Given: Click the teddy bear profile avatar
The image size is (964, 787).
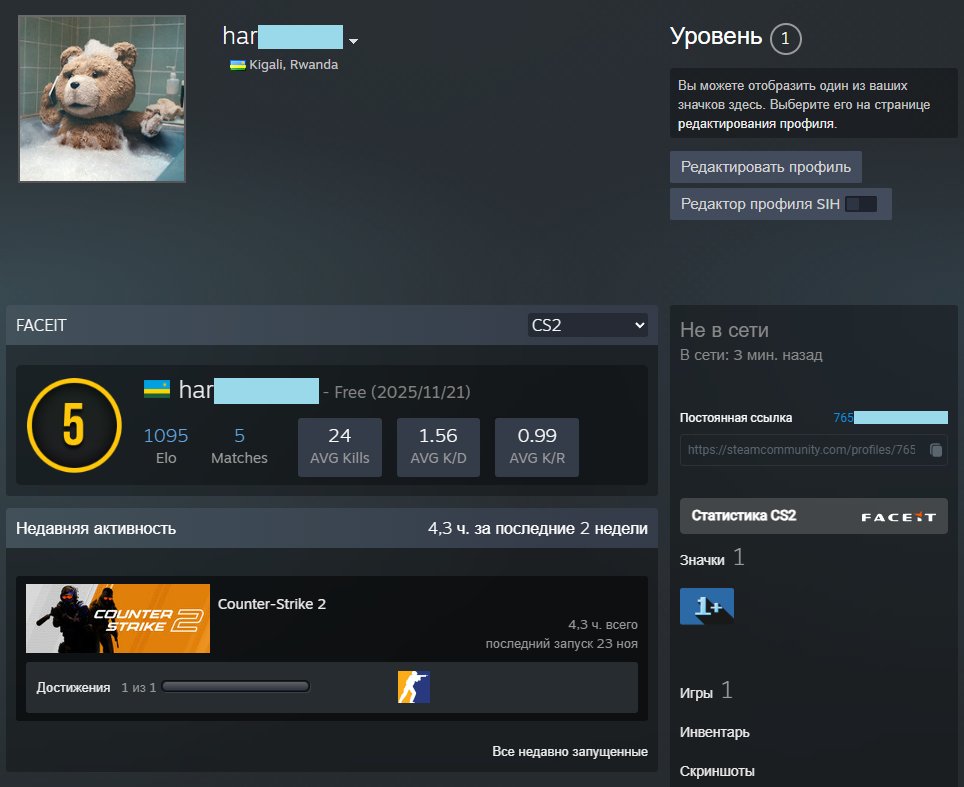Looking at the screenshot, I should click(101, 98).
